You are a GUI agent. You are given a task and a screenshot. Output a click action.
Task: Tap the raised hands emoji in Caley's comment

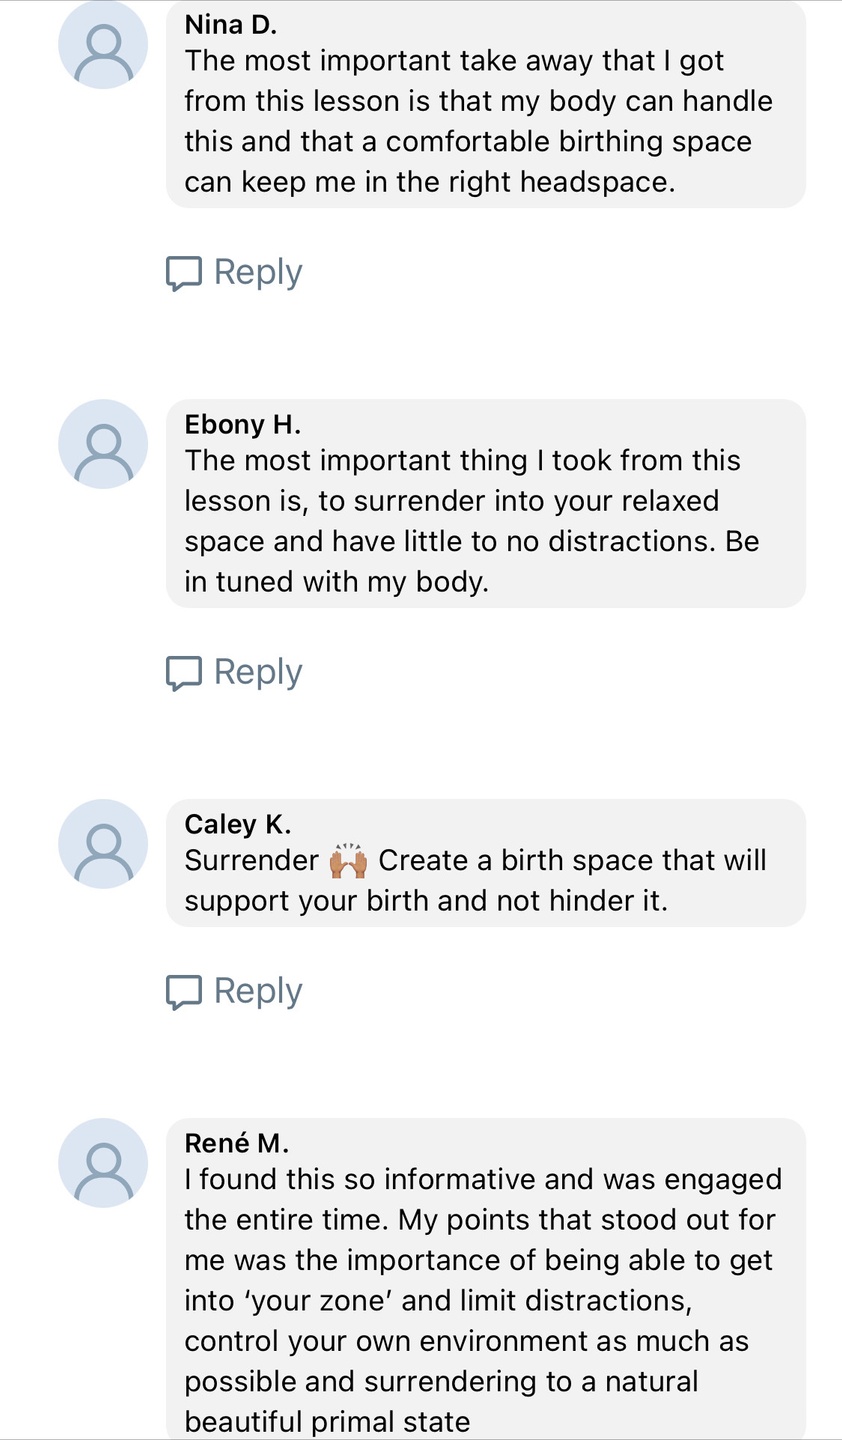click(348, 861)
